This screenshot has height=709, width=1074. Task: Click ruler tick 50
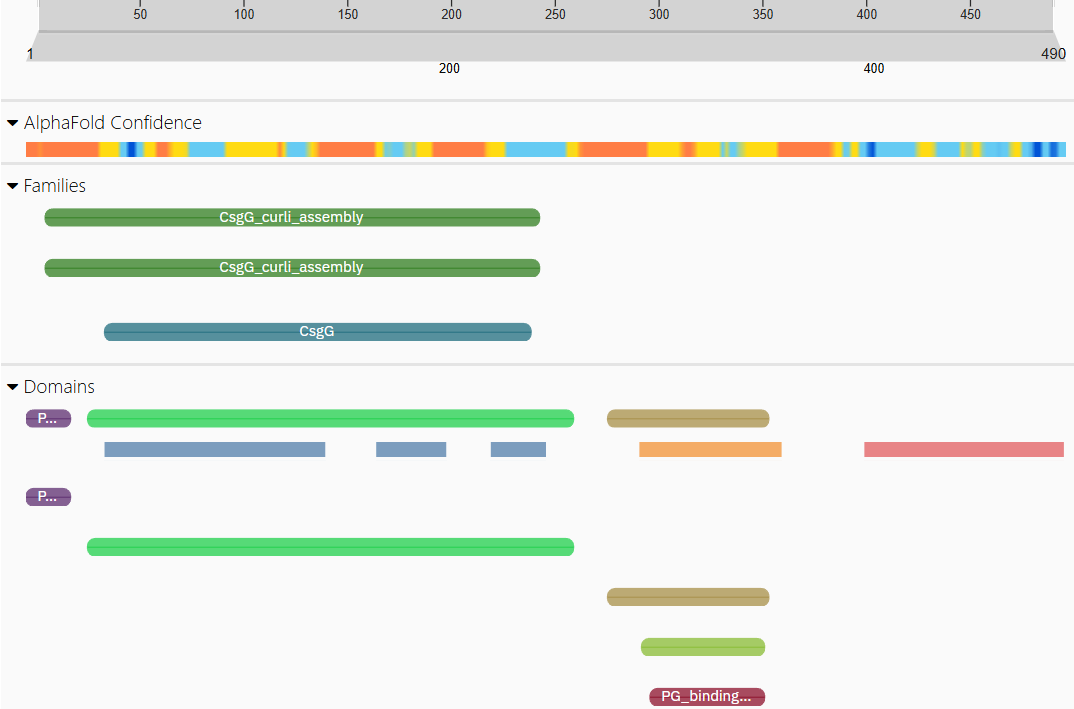(140, 14)
